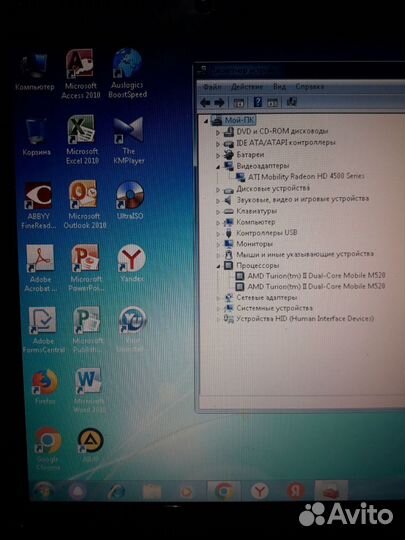Click the scan hardware changes toolbar icon

291,102
